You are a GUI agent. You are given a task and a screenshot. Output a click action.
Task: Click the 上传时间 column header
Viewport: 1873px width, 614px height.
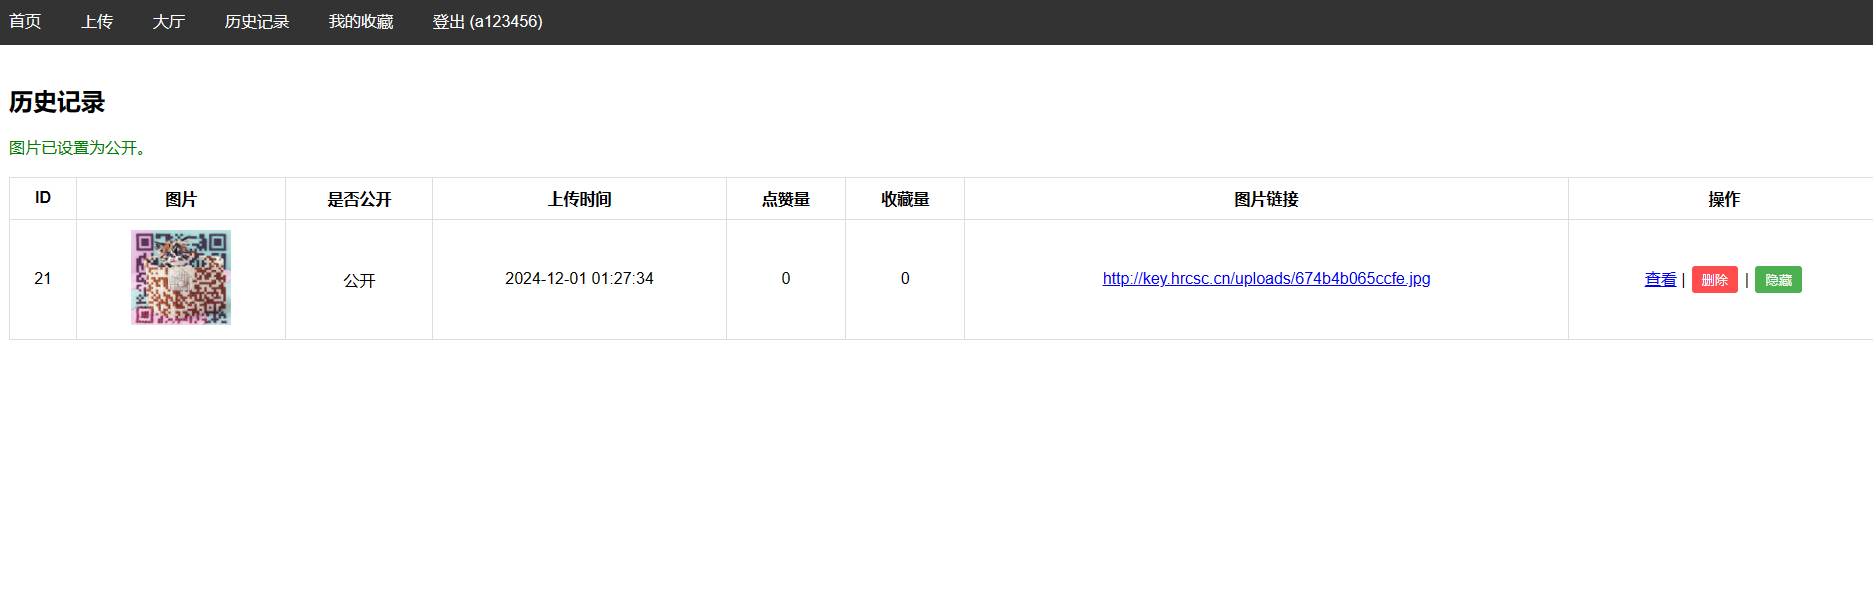[579, 199]
